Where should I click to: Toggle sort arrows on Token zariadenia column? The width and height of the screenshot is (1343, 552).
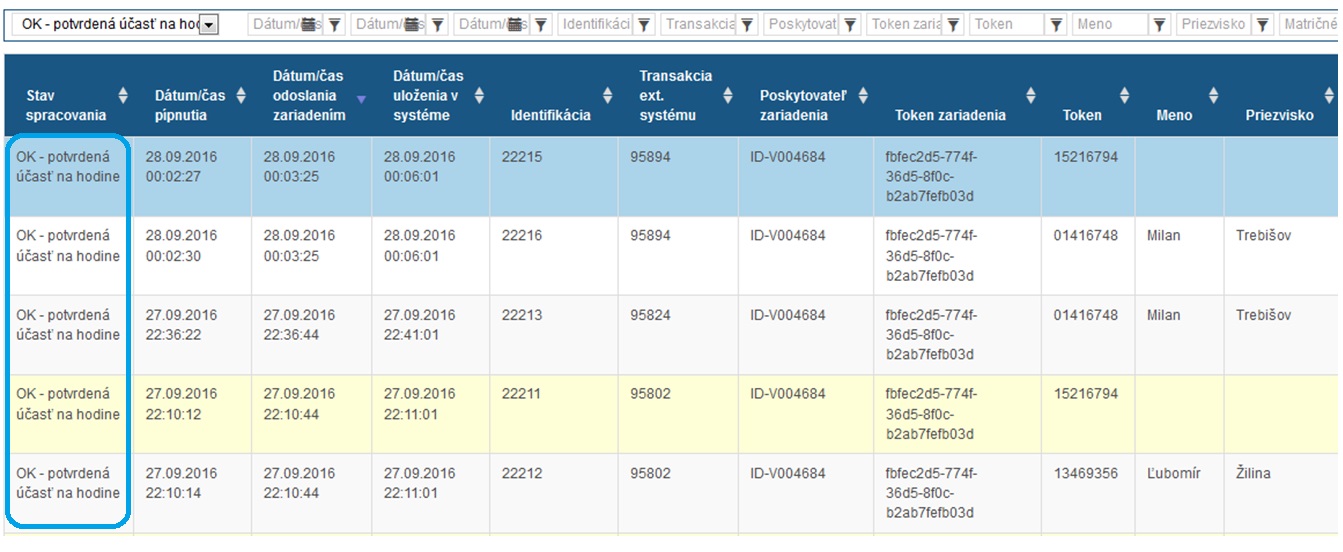(1030, 96)
